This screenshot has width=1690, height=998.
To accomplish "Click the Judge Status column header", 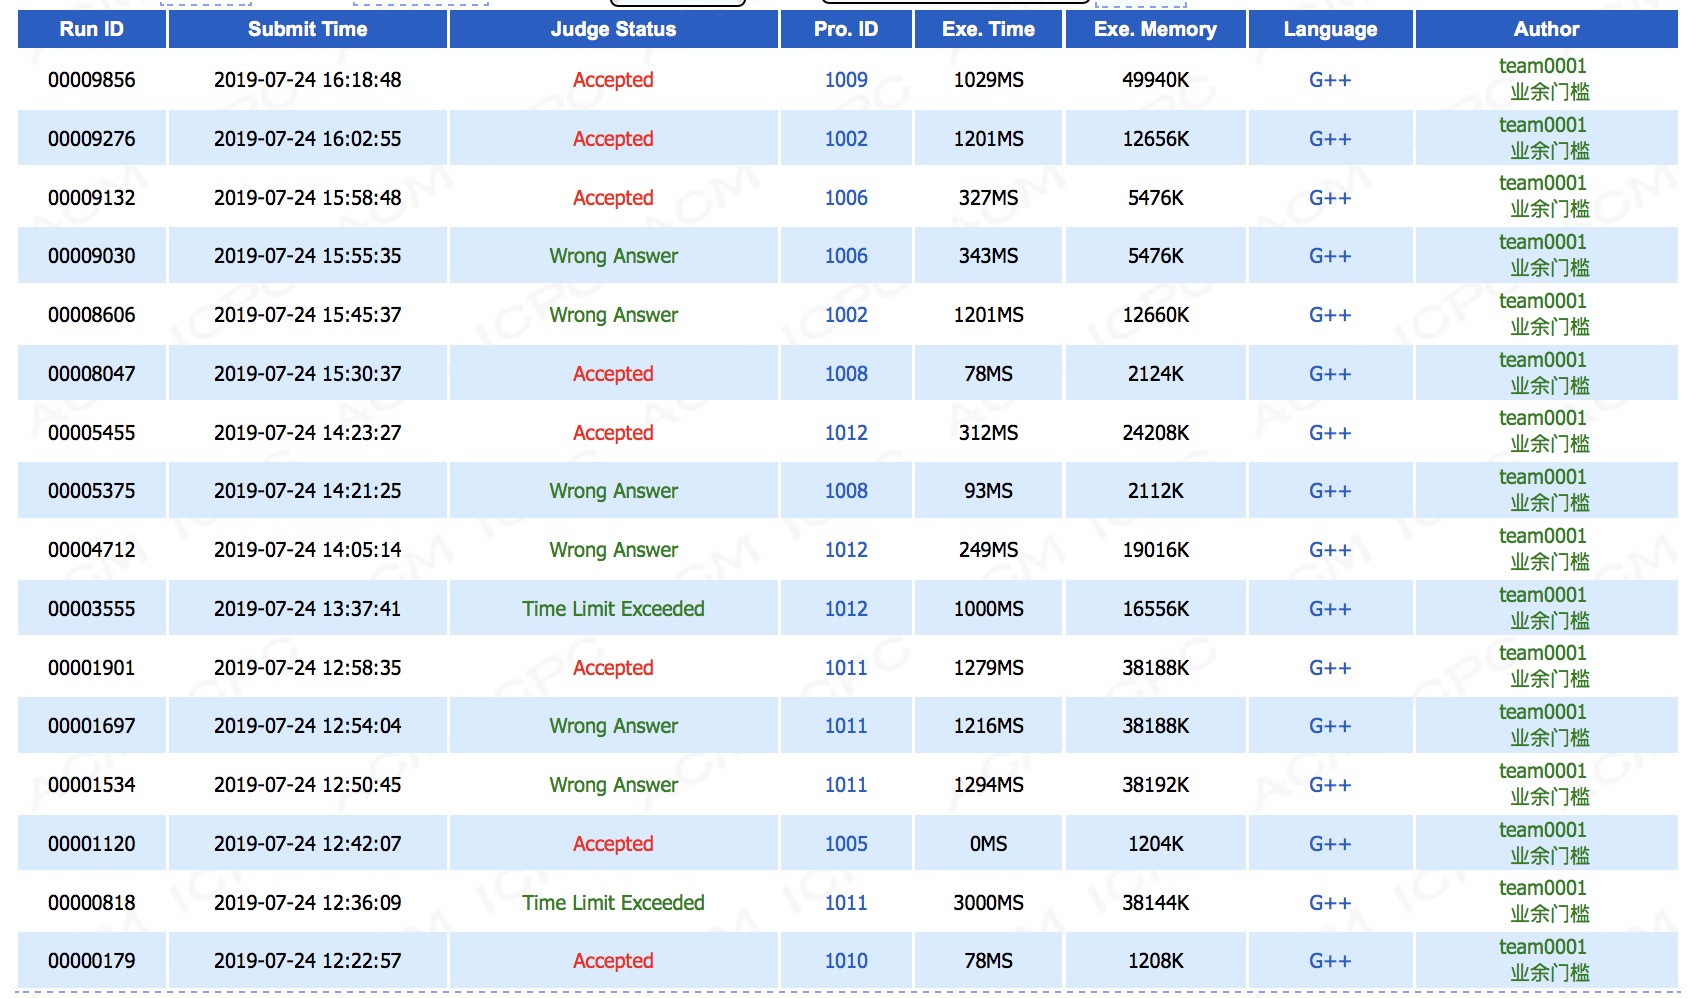I will pos(613,29).
